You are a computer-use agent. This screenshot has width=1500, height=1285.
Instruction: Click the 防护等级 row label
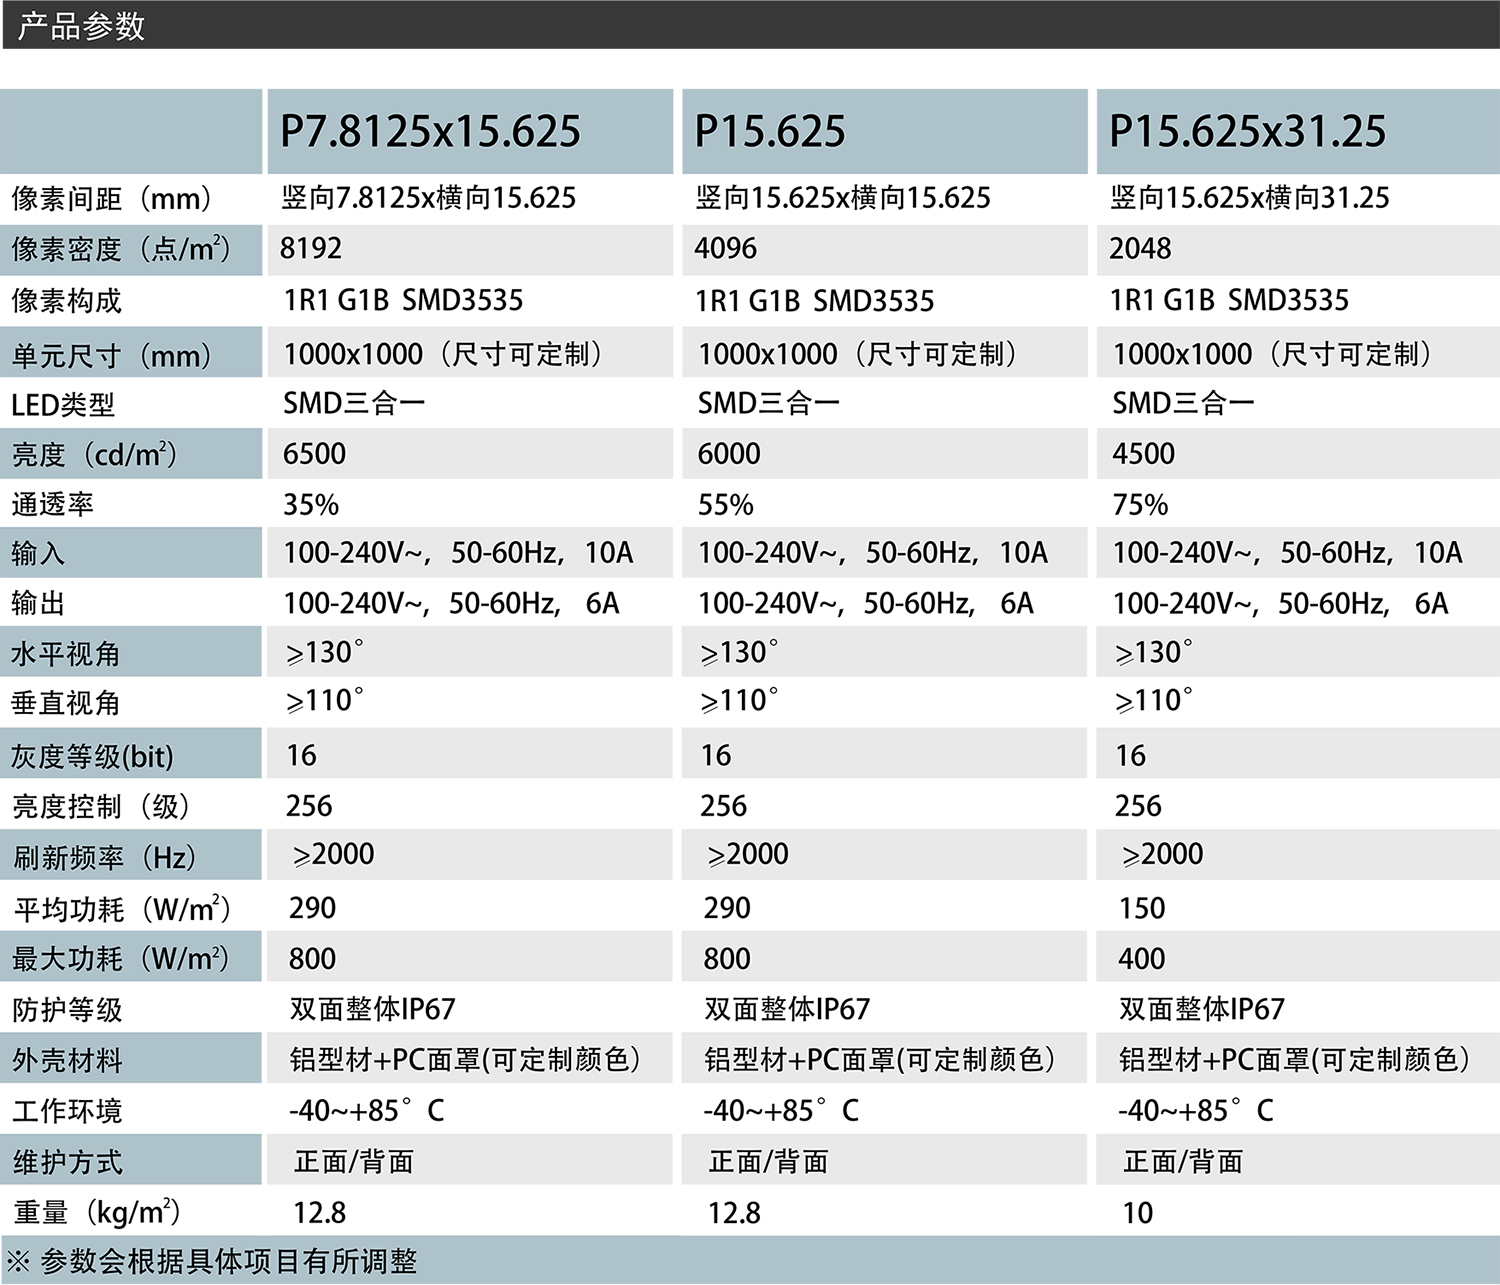tap(67, 1010)
